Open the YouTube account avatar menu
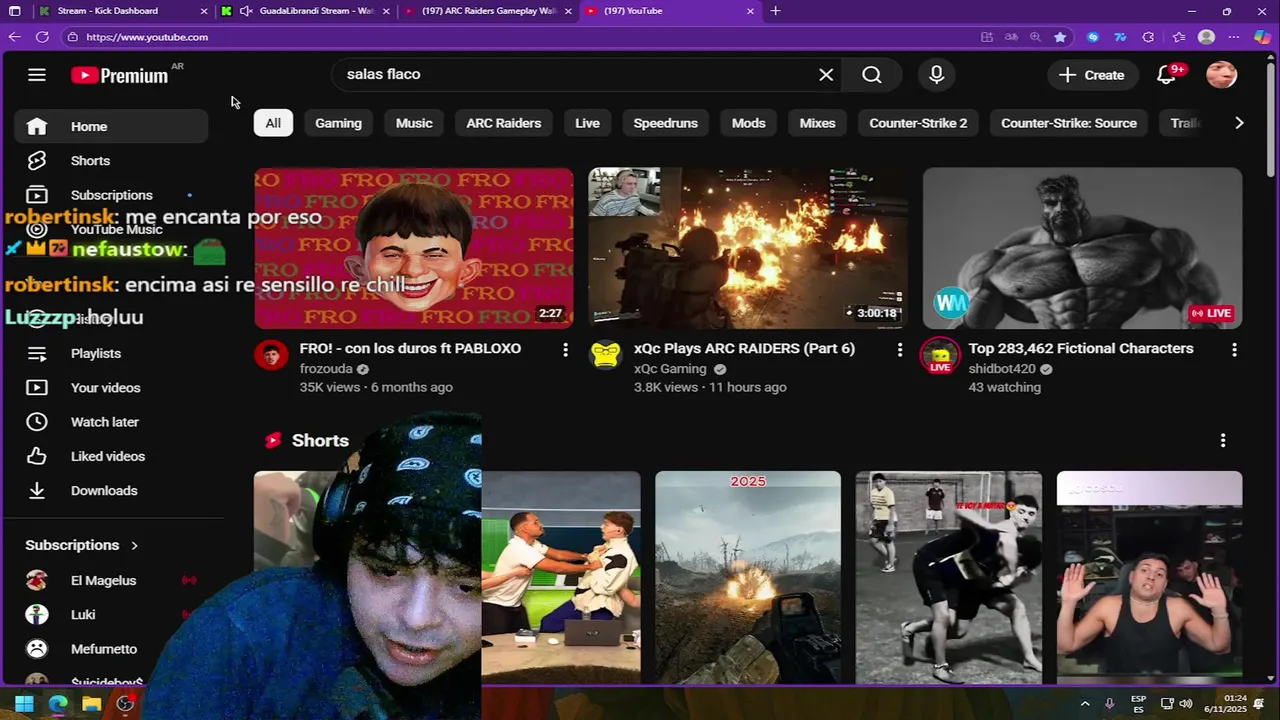 [1221, 75]
